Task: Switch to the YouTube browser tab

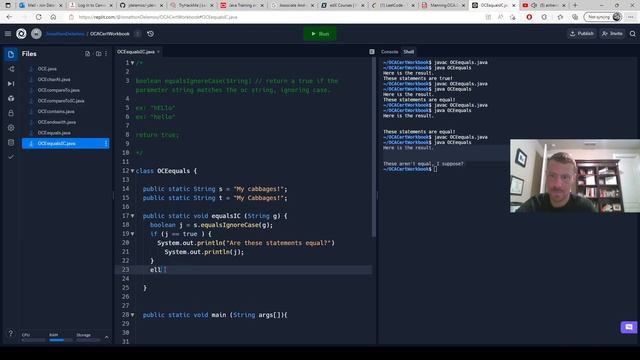Action: 544,5
